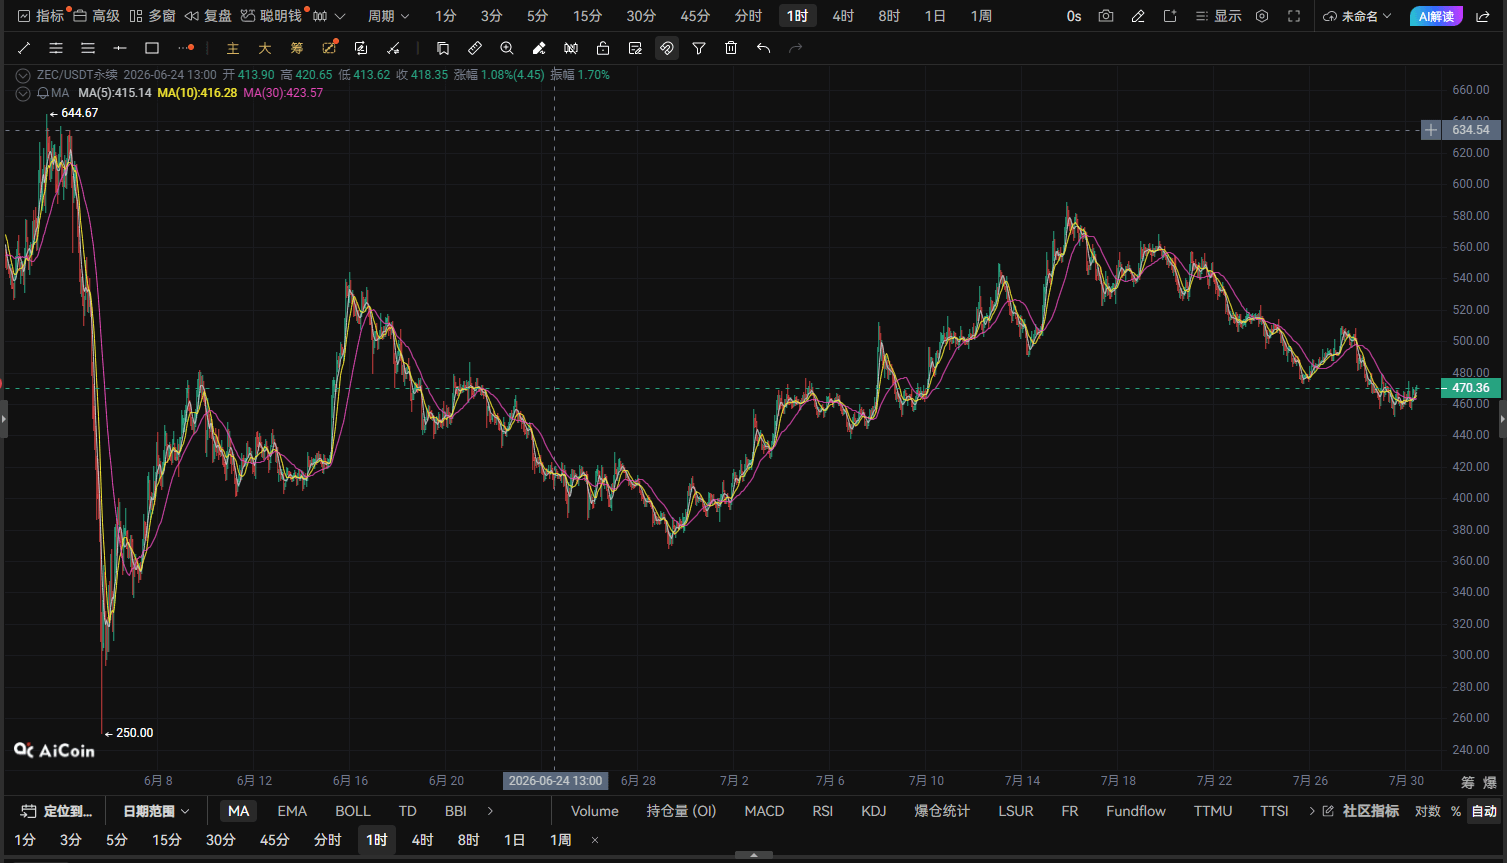Screen dimensions: 1507x863
Task: Open the 高级 advanced menu
Action: coord(96,16)
